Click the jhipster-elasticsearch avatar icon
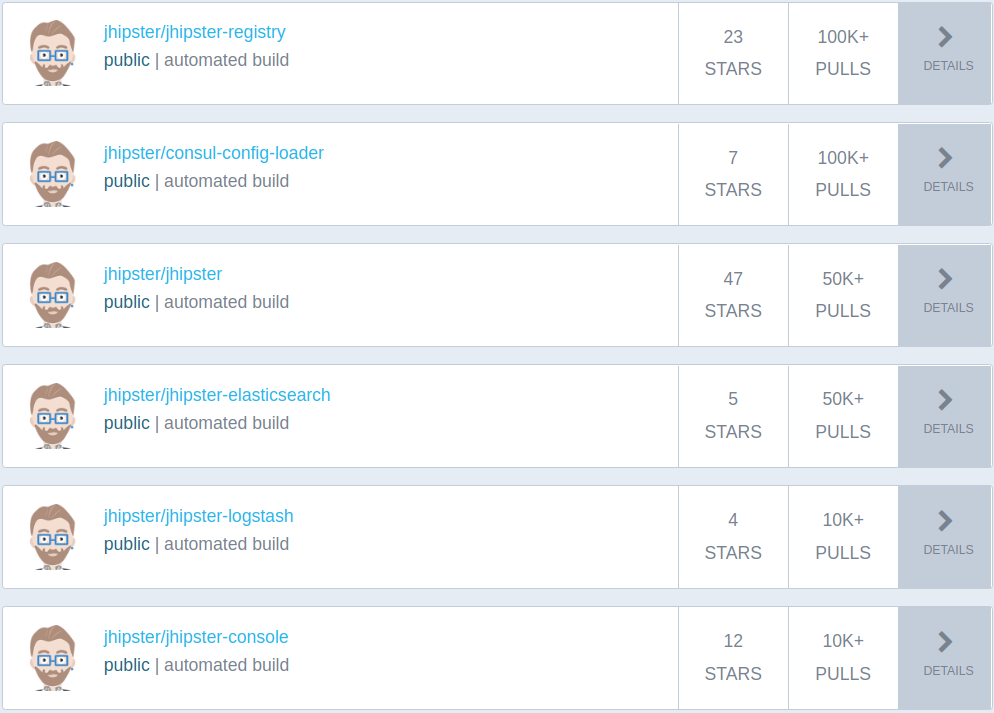994x713 pixels. click(x=52, y=416)
